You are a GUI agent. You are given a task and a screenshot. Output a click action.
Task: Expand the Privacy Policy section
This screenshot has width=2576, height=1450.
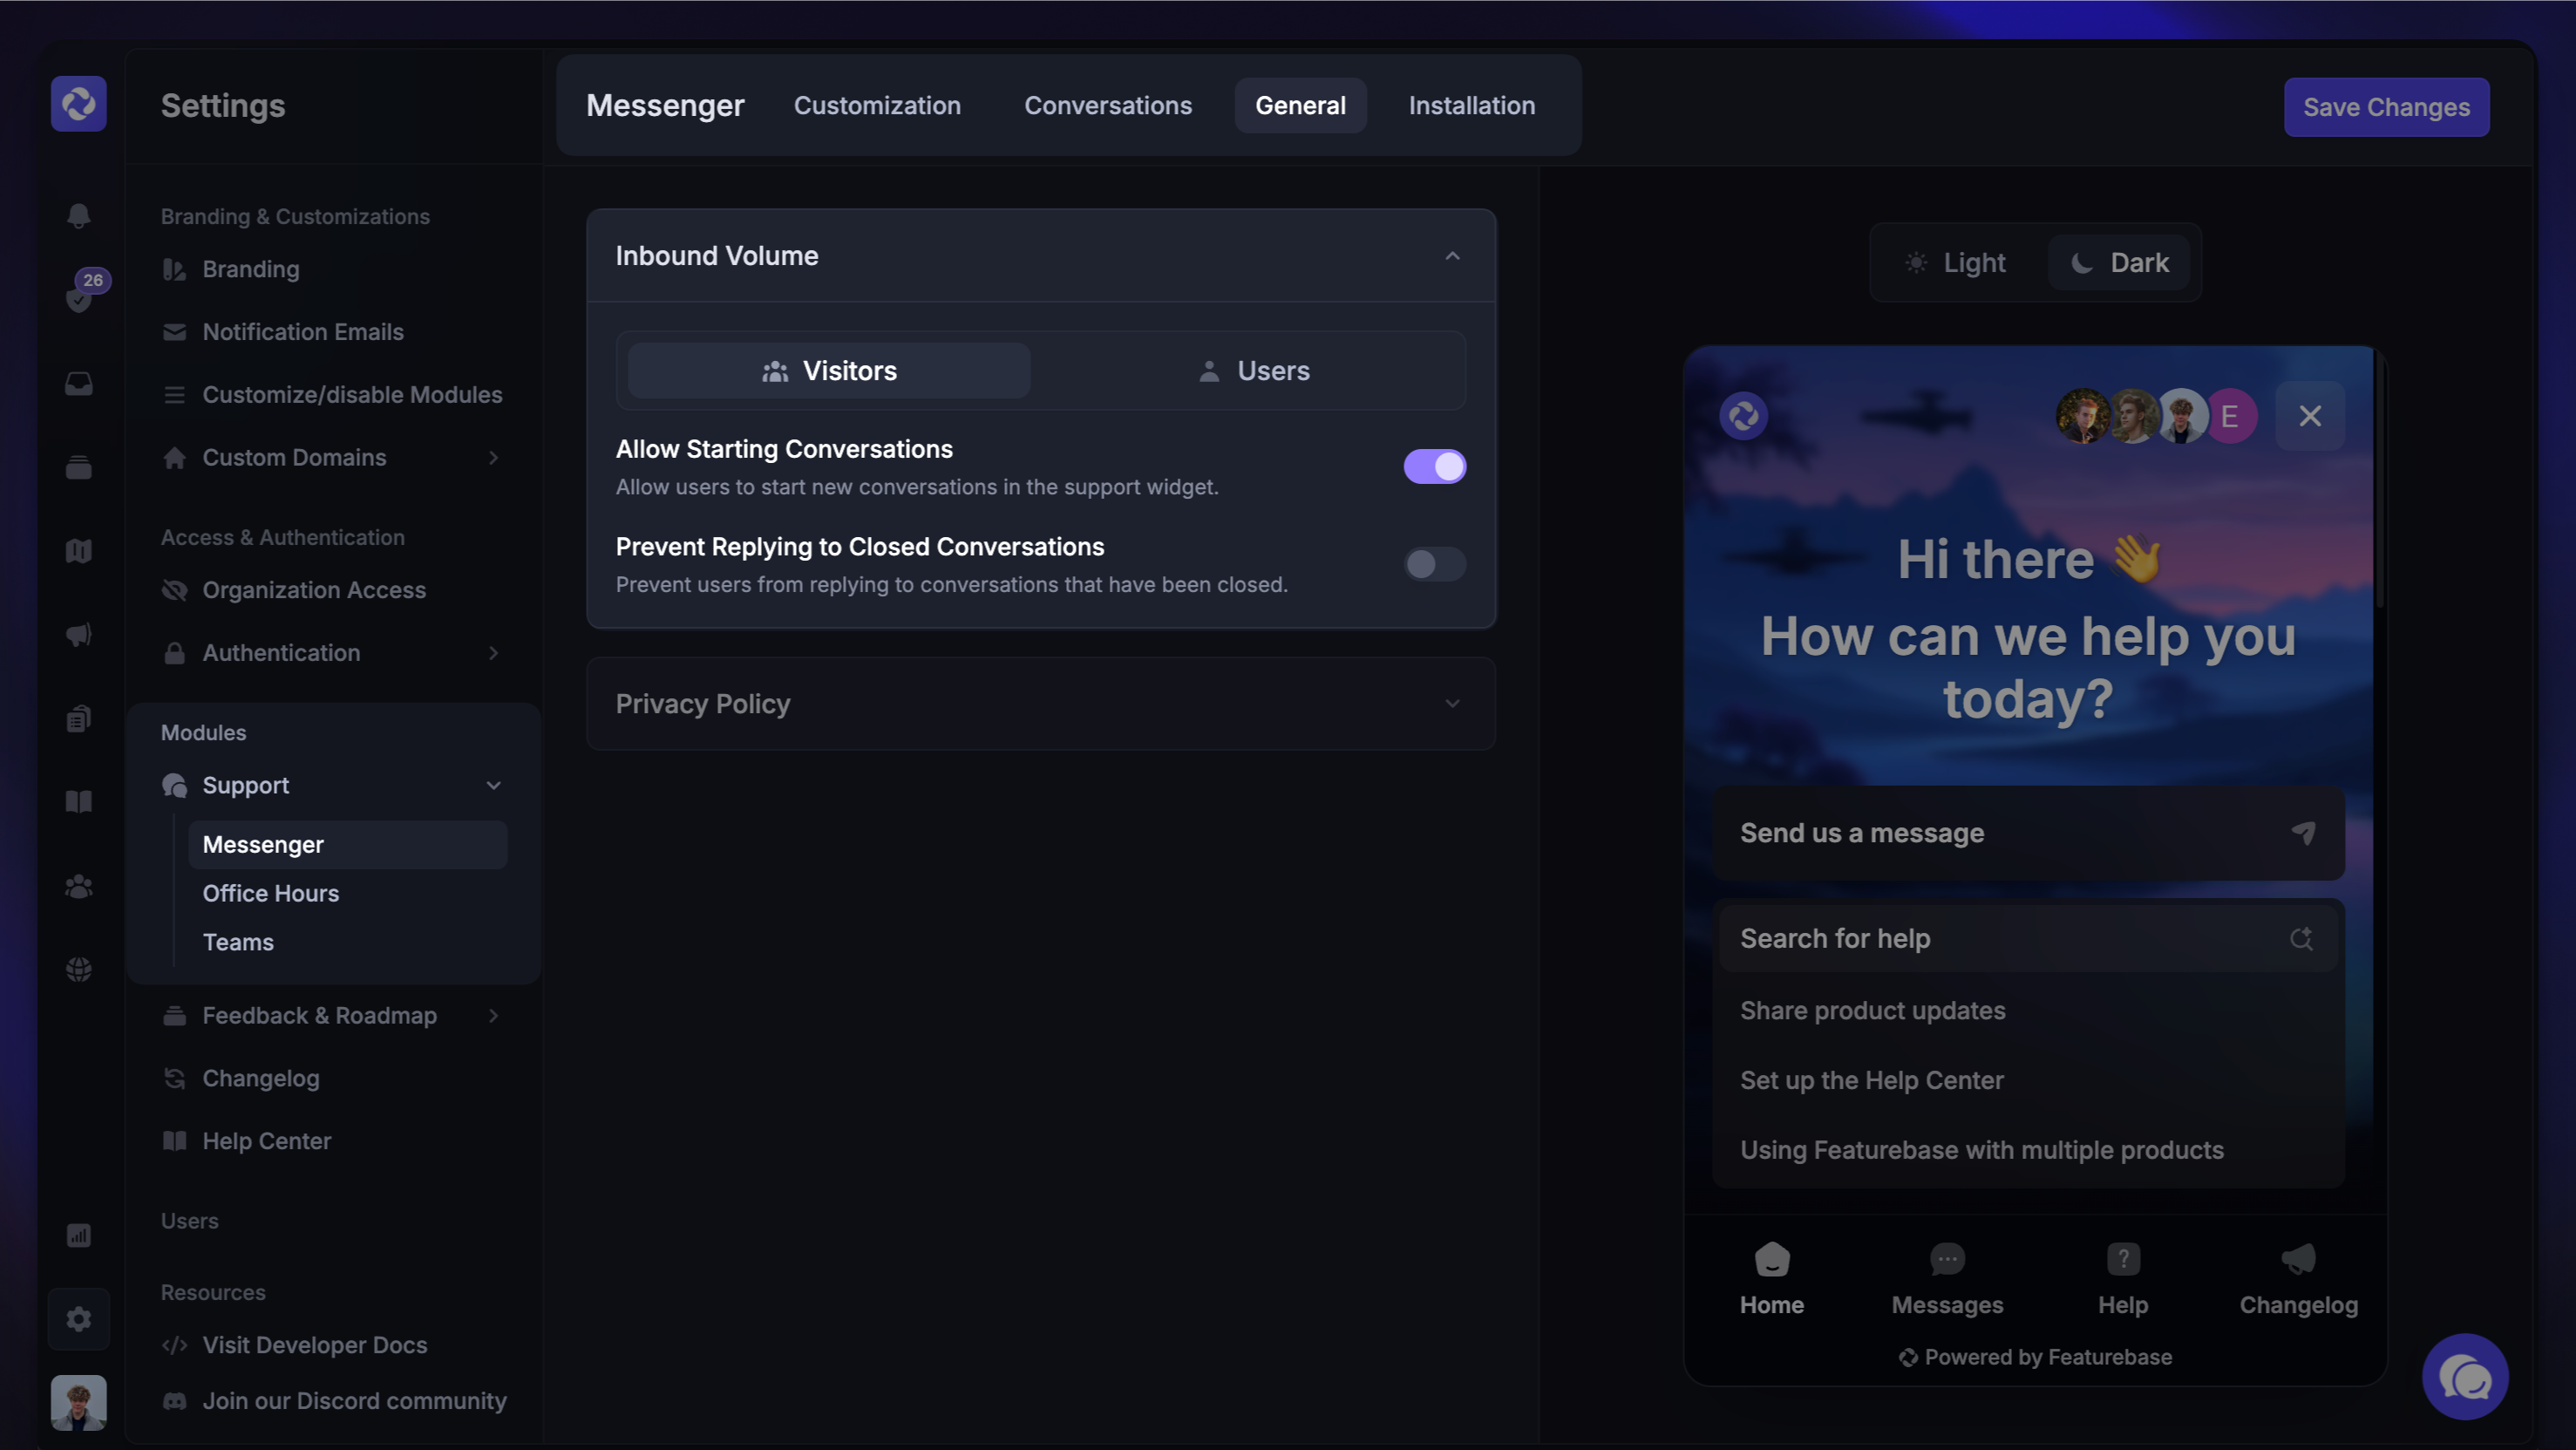coord(1452,704)
